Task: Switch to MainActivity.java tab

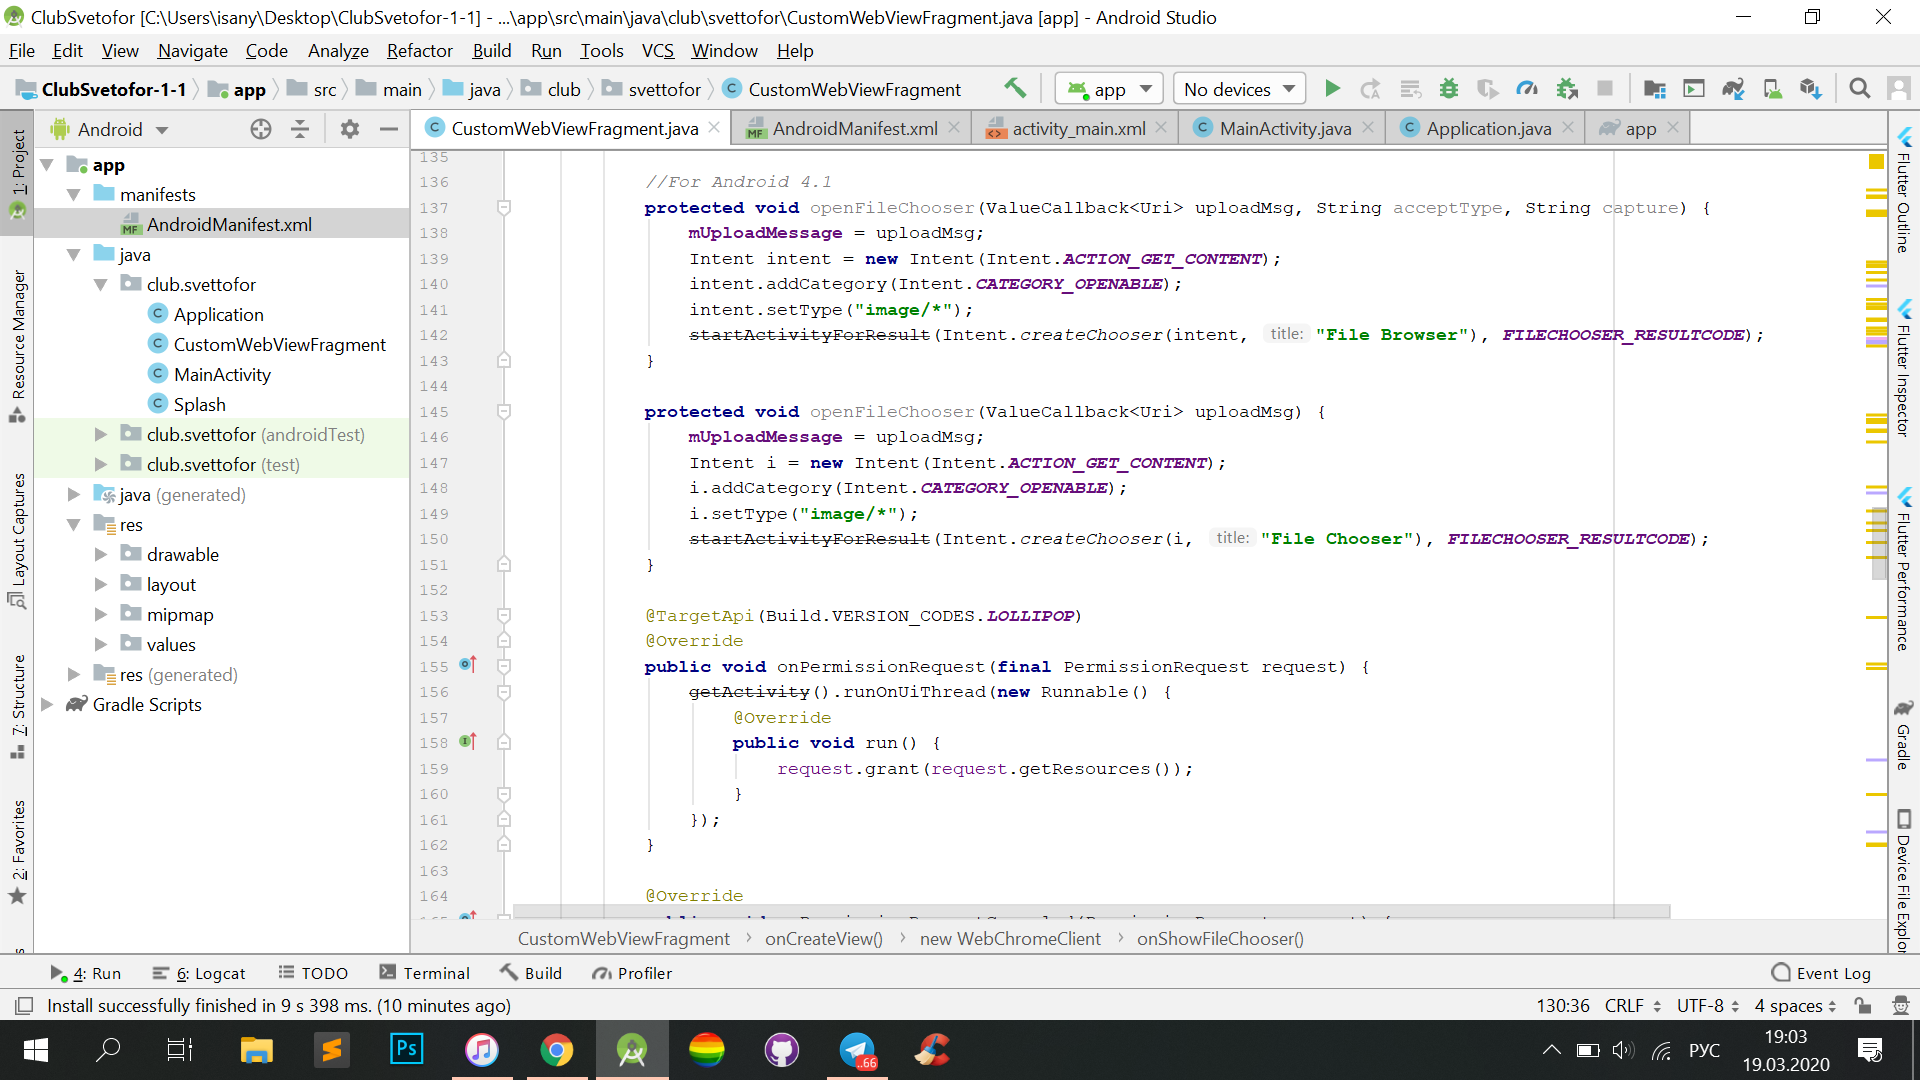Action: click(x=1284, y=129)
